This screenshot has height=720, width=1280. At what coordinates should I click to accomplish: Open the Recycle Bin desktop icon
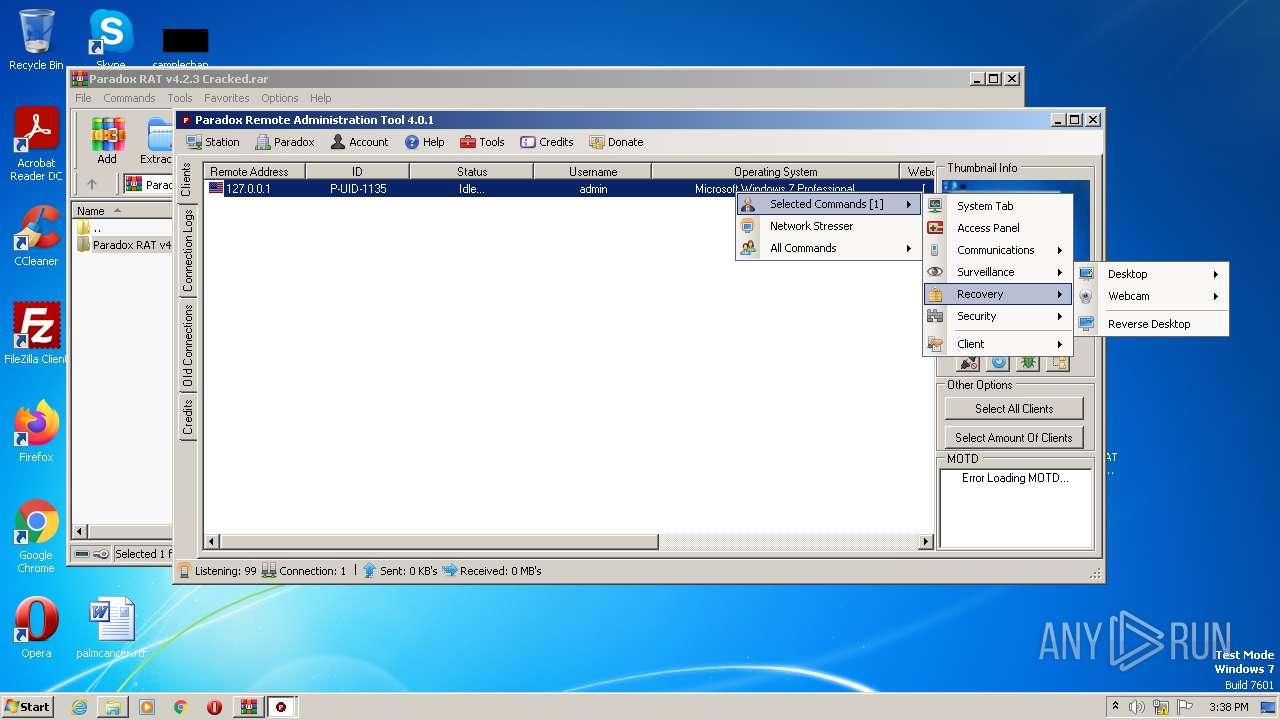click(x=36, y=40)
